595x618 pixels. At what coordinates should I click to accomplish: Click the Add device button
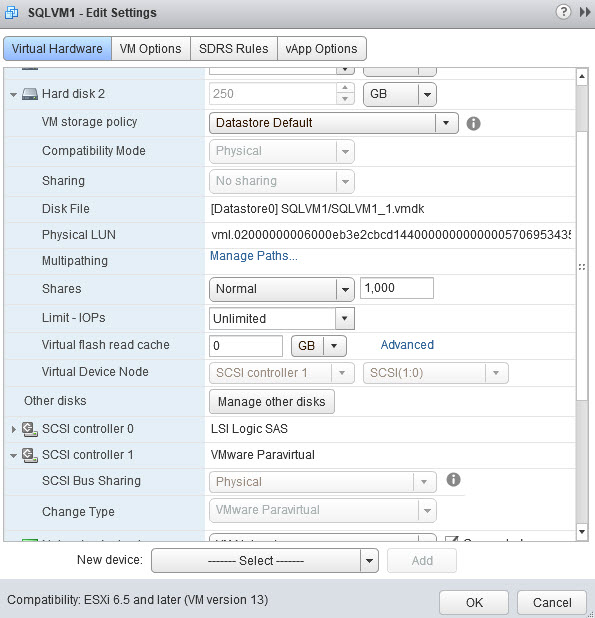coord(422,560)
